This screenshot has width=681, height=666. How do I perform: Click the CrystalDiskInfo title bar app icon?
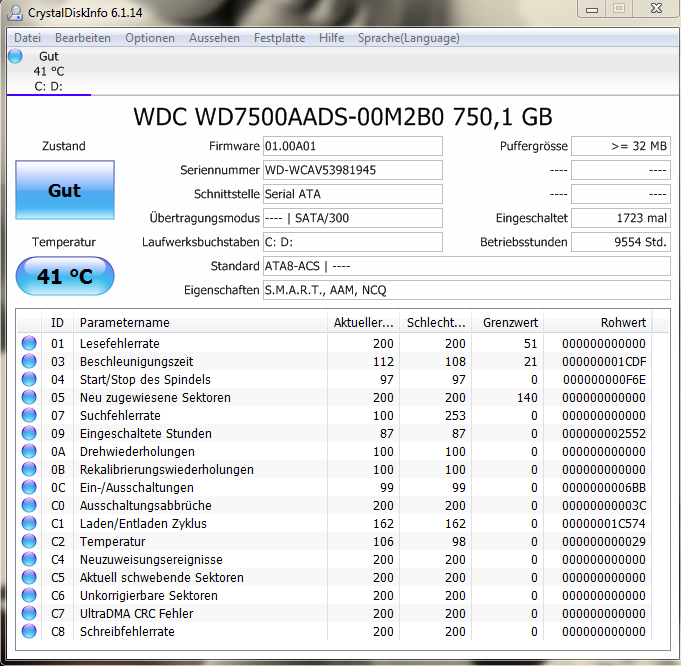(15, 13)
